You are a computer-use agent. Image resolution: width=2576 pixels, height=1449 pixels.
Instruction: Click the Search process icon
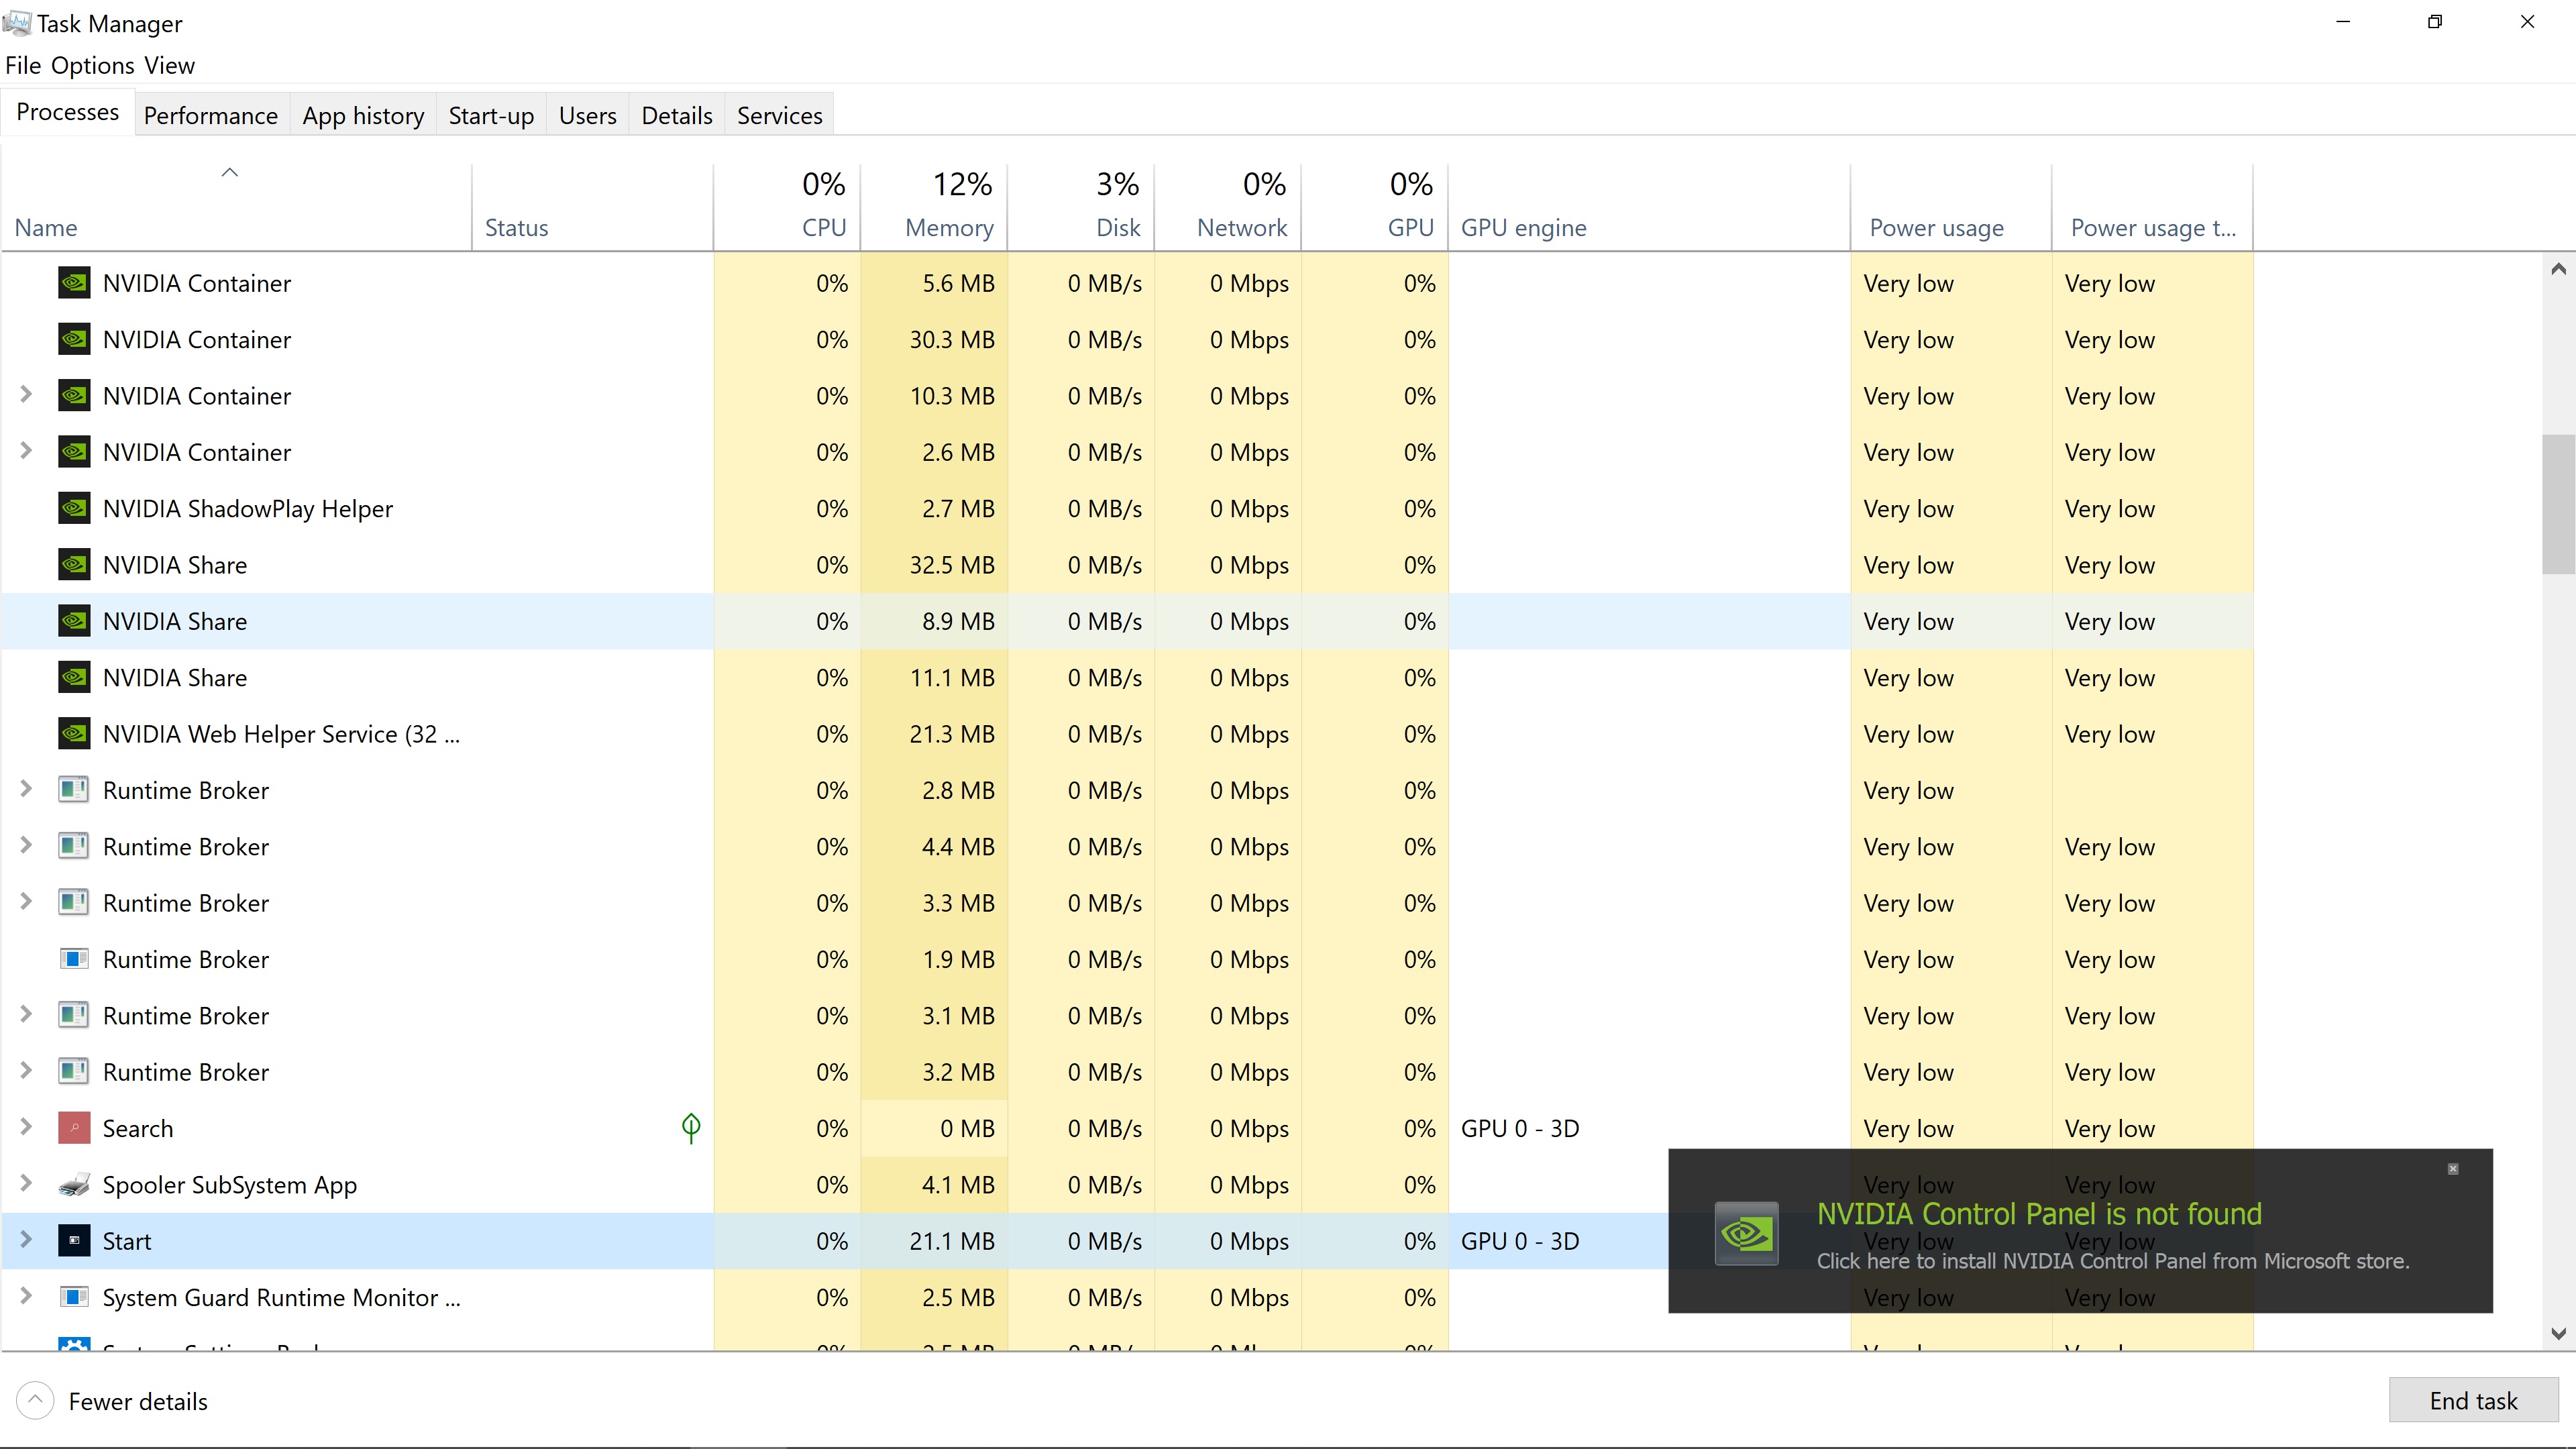[x=74, y=1128]
